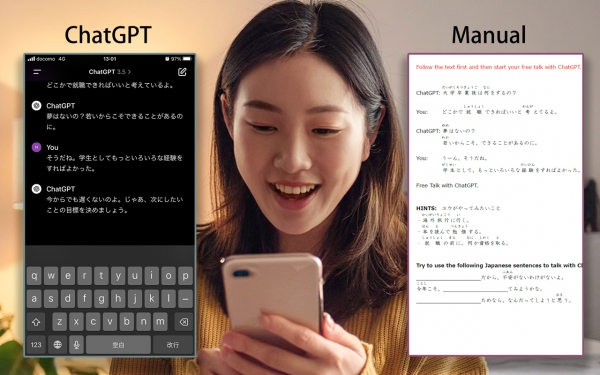
Task: Select the top line どこかで就職できればいい
Action: (x=110, y=85)
